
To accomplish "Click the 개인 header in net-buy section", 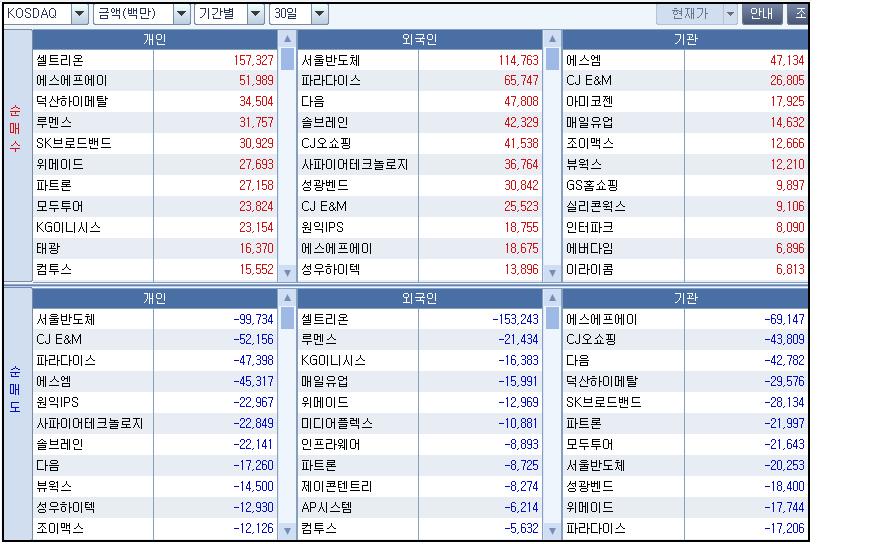I will coord(154,39).
